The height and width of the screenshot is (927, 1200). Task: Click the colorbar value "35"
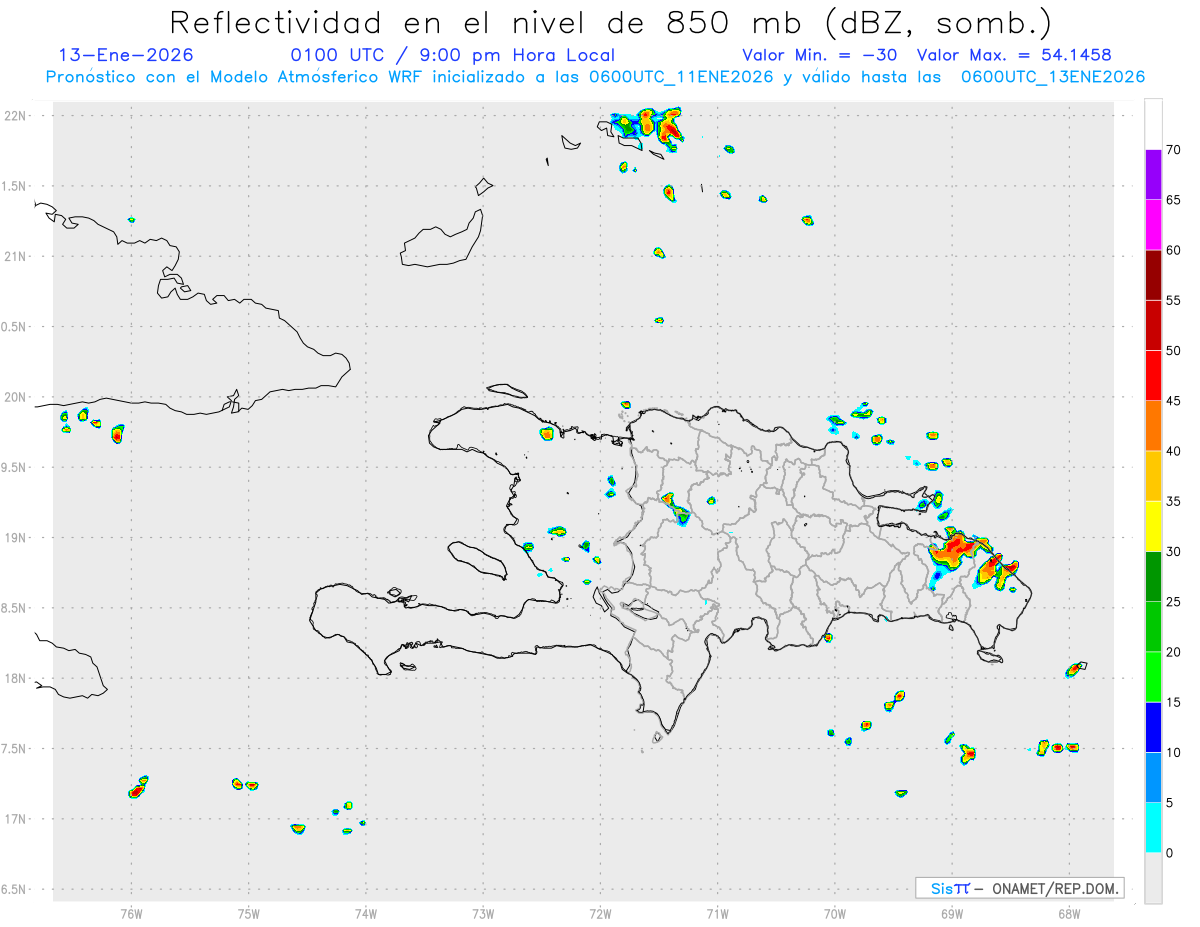[x=1174, y=501]
